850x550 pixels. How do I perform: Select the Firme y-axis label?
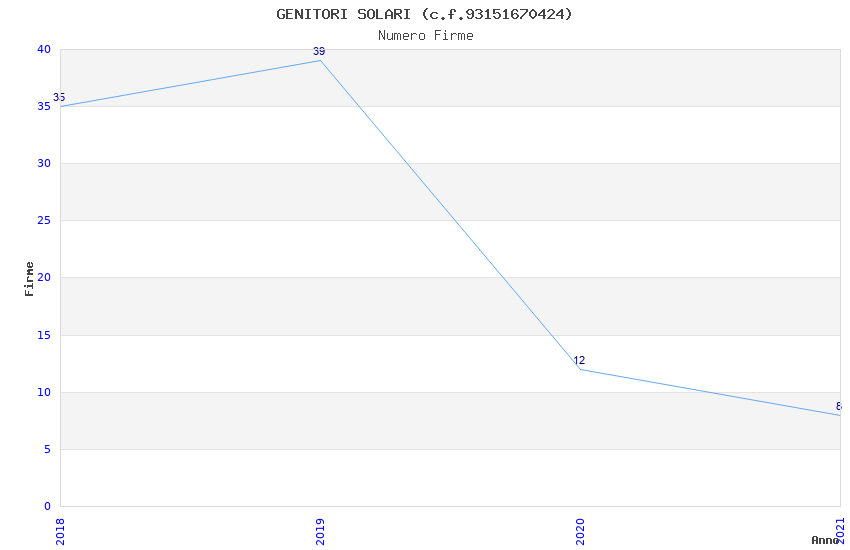click(x=30, y=278)
